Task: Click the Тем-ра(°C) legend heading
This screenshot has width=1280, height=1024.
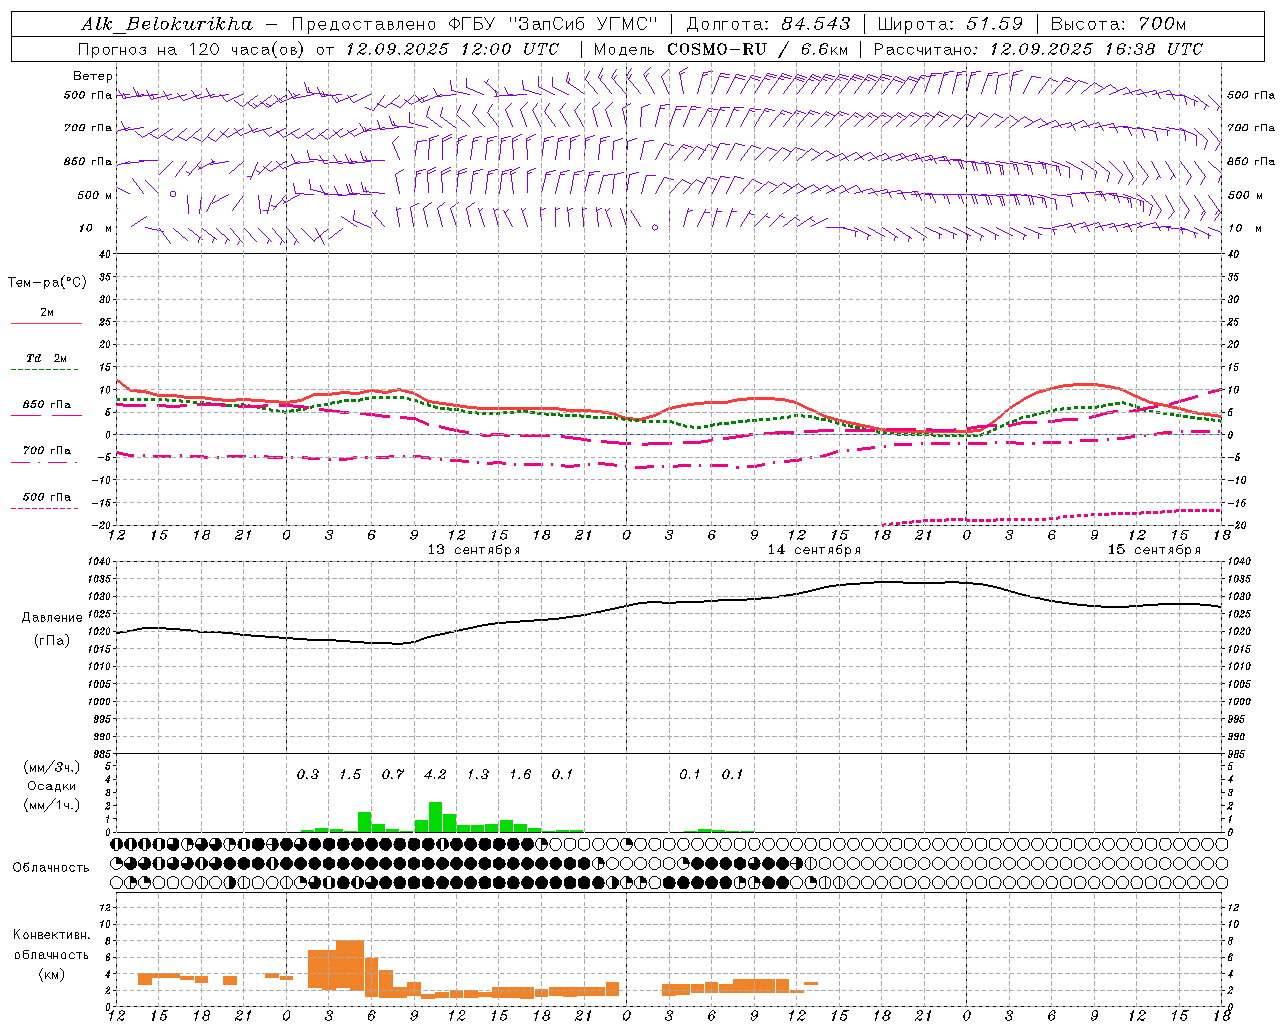Action: point(47,283)
